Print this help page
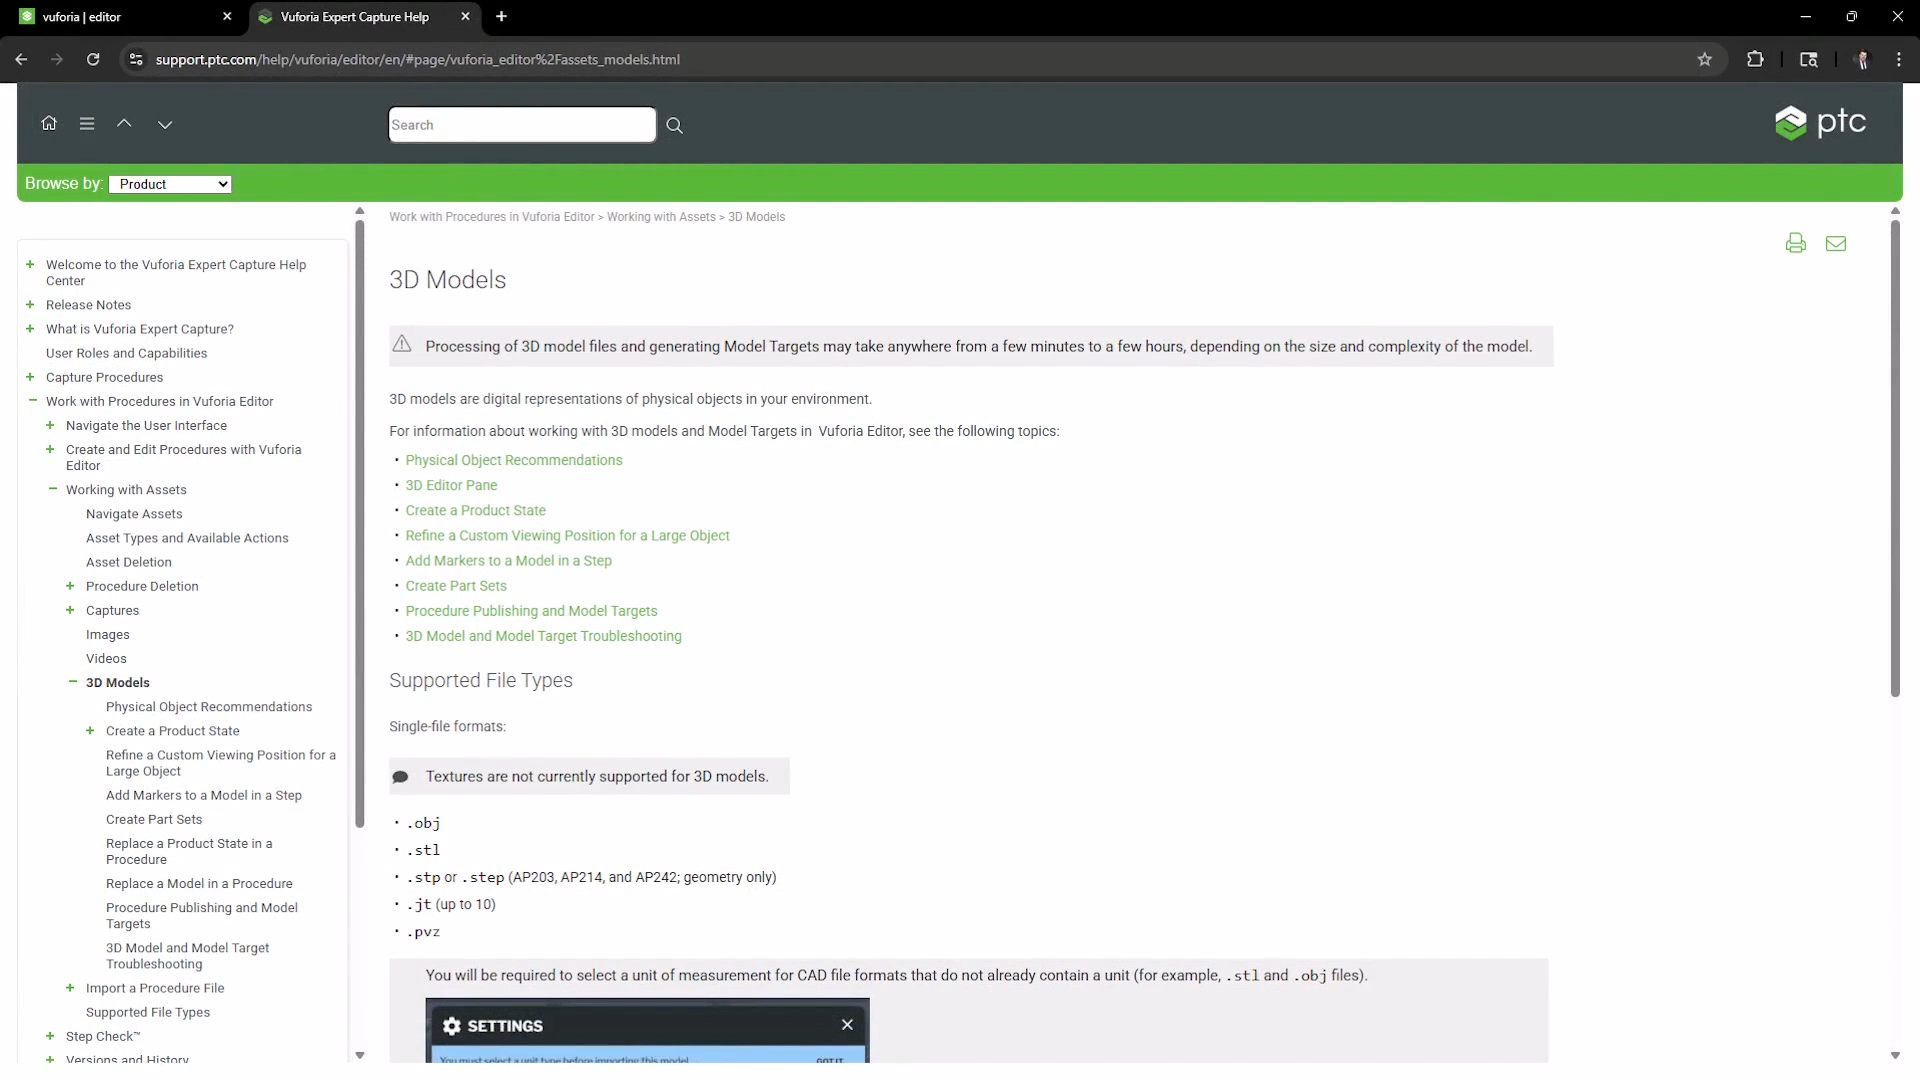Image resolution: width=1920 pixels, height=1080 pixels. 1796,243
